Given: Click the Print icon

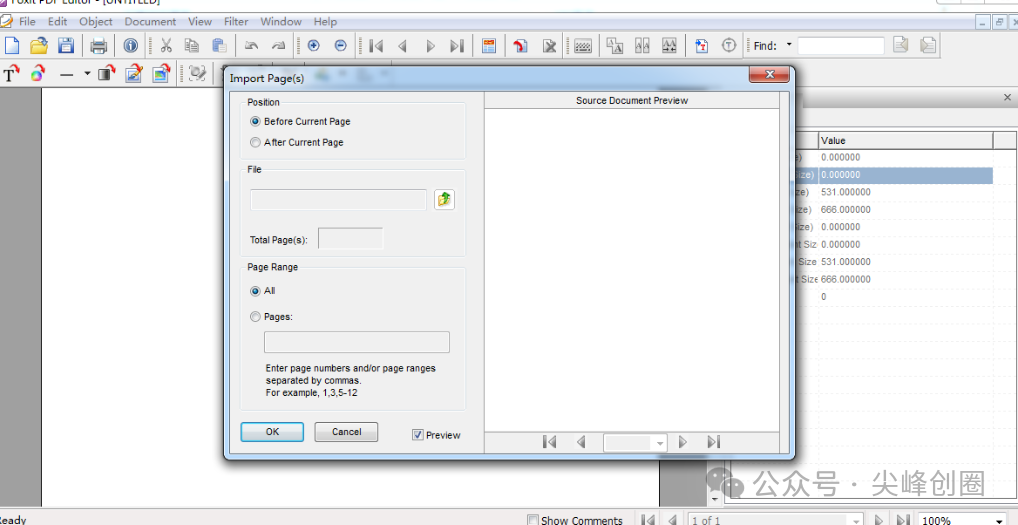Looking at the screenshot, I should (99, 45).
